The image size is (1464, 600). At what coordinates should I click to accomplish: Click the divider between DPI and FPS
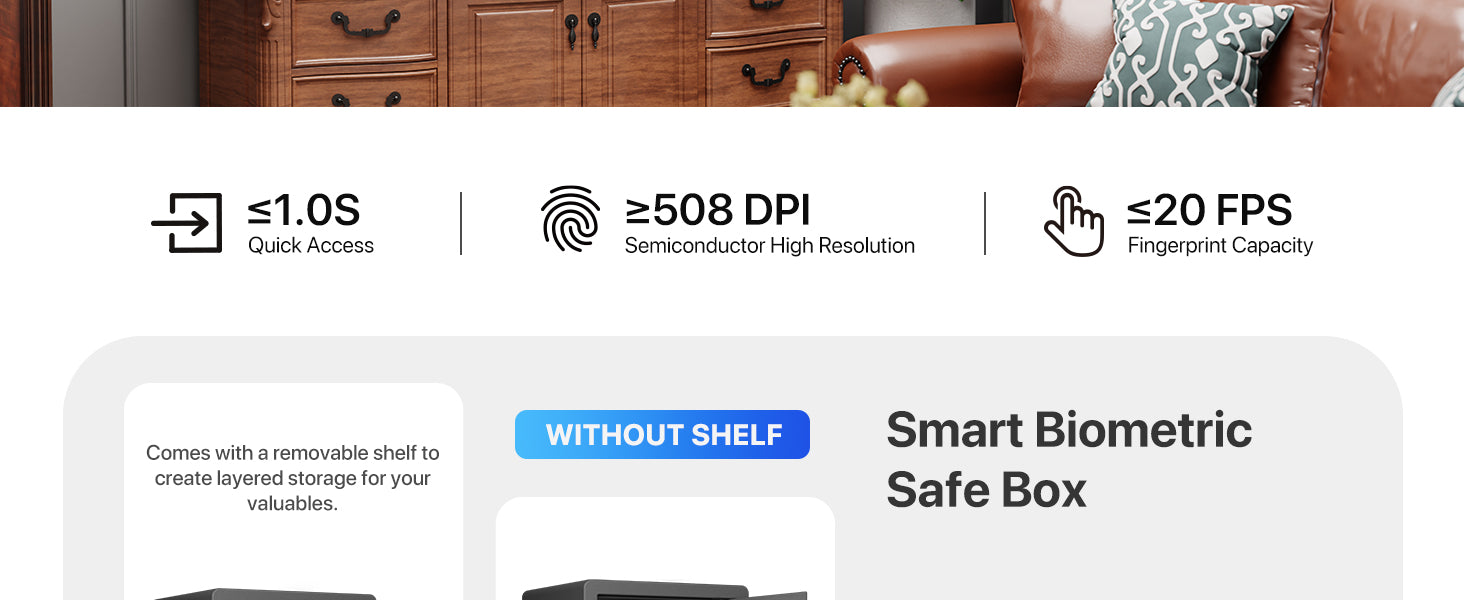[985, 223]
